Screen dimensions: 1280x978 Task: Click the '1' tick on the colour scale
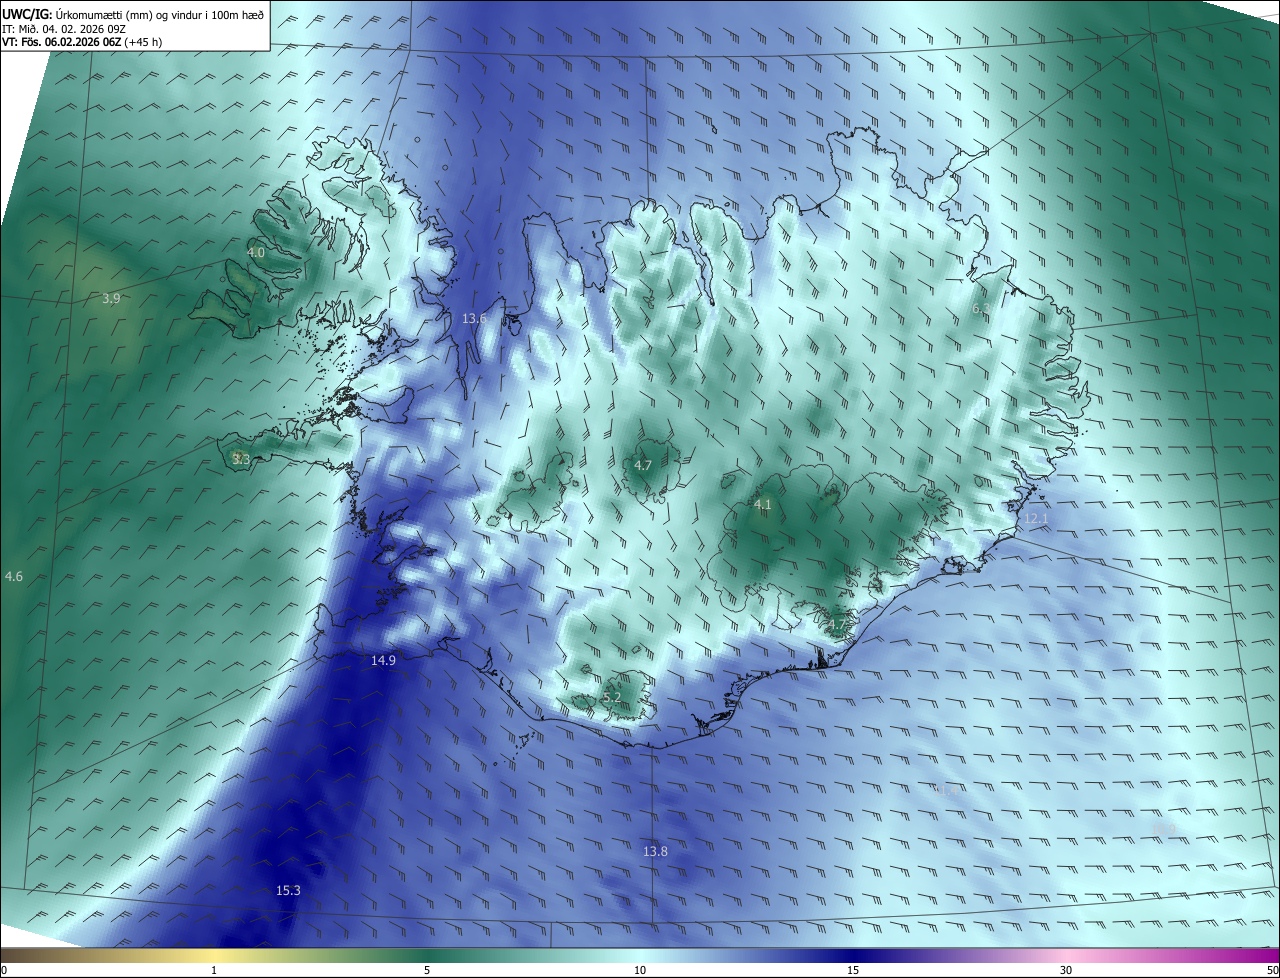(x=214, y=970)
